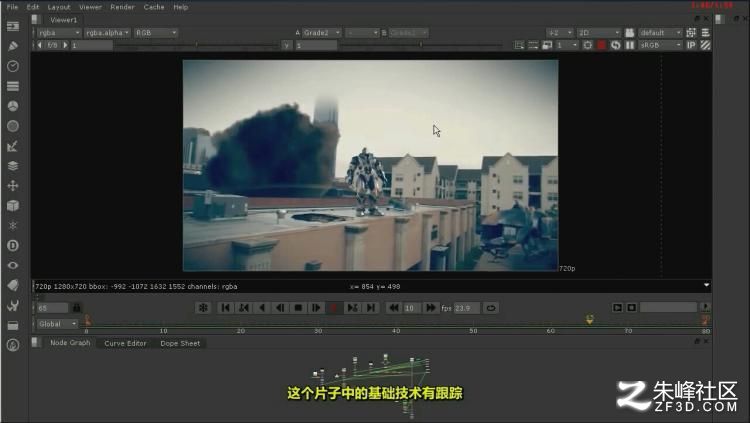Open the Color nodes toolbar menu
Viewport: 750px width, 423px height.
click(x=13, y=106)
